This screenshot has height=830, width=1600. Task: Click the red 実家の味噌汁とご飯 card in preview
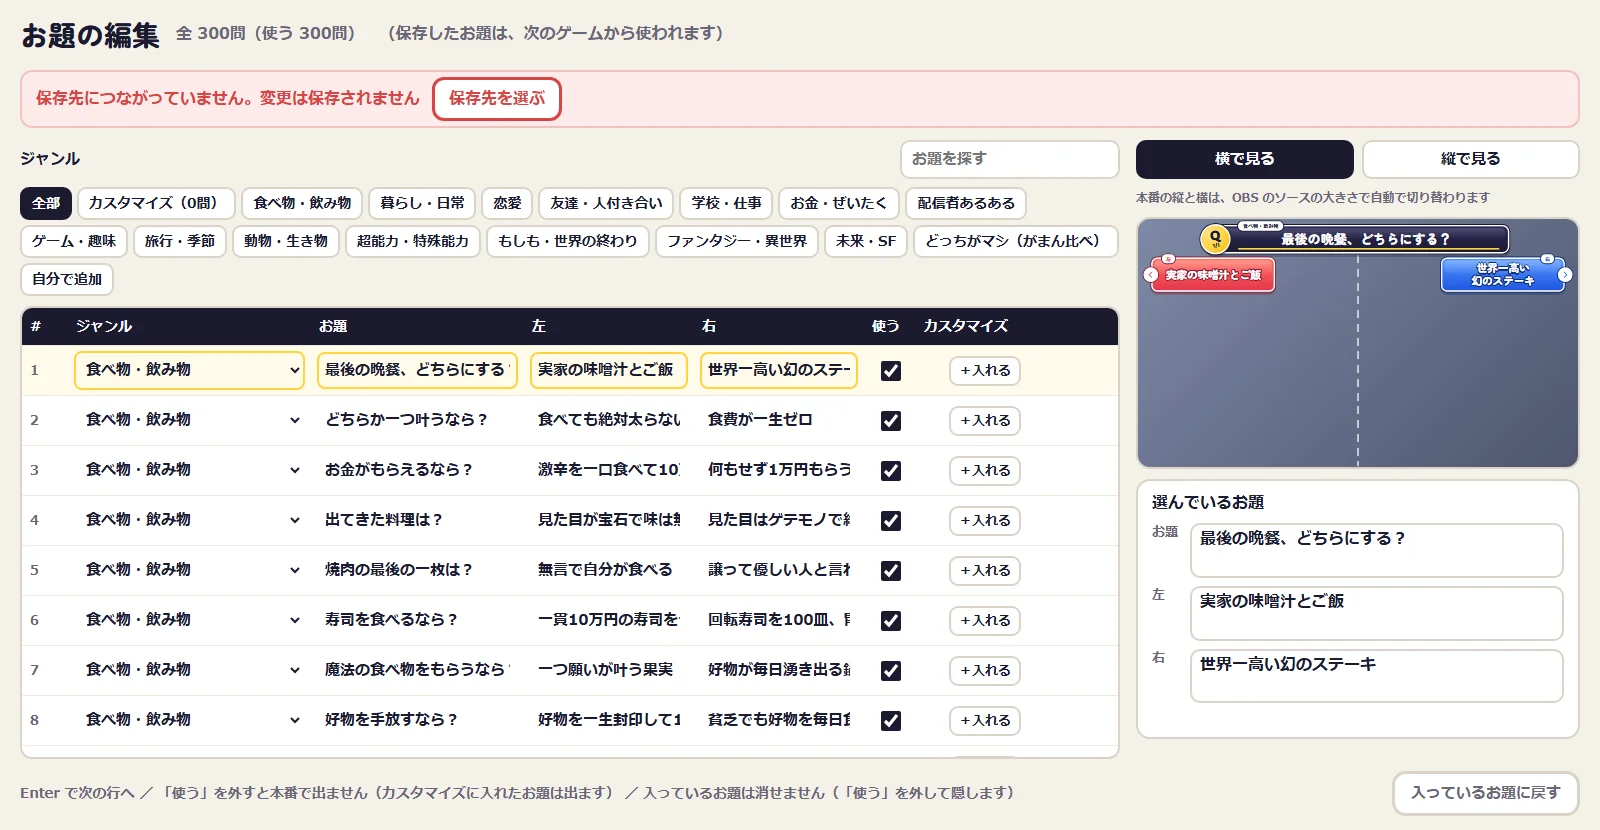pyautogui.click(x=1213, y=275)
